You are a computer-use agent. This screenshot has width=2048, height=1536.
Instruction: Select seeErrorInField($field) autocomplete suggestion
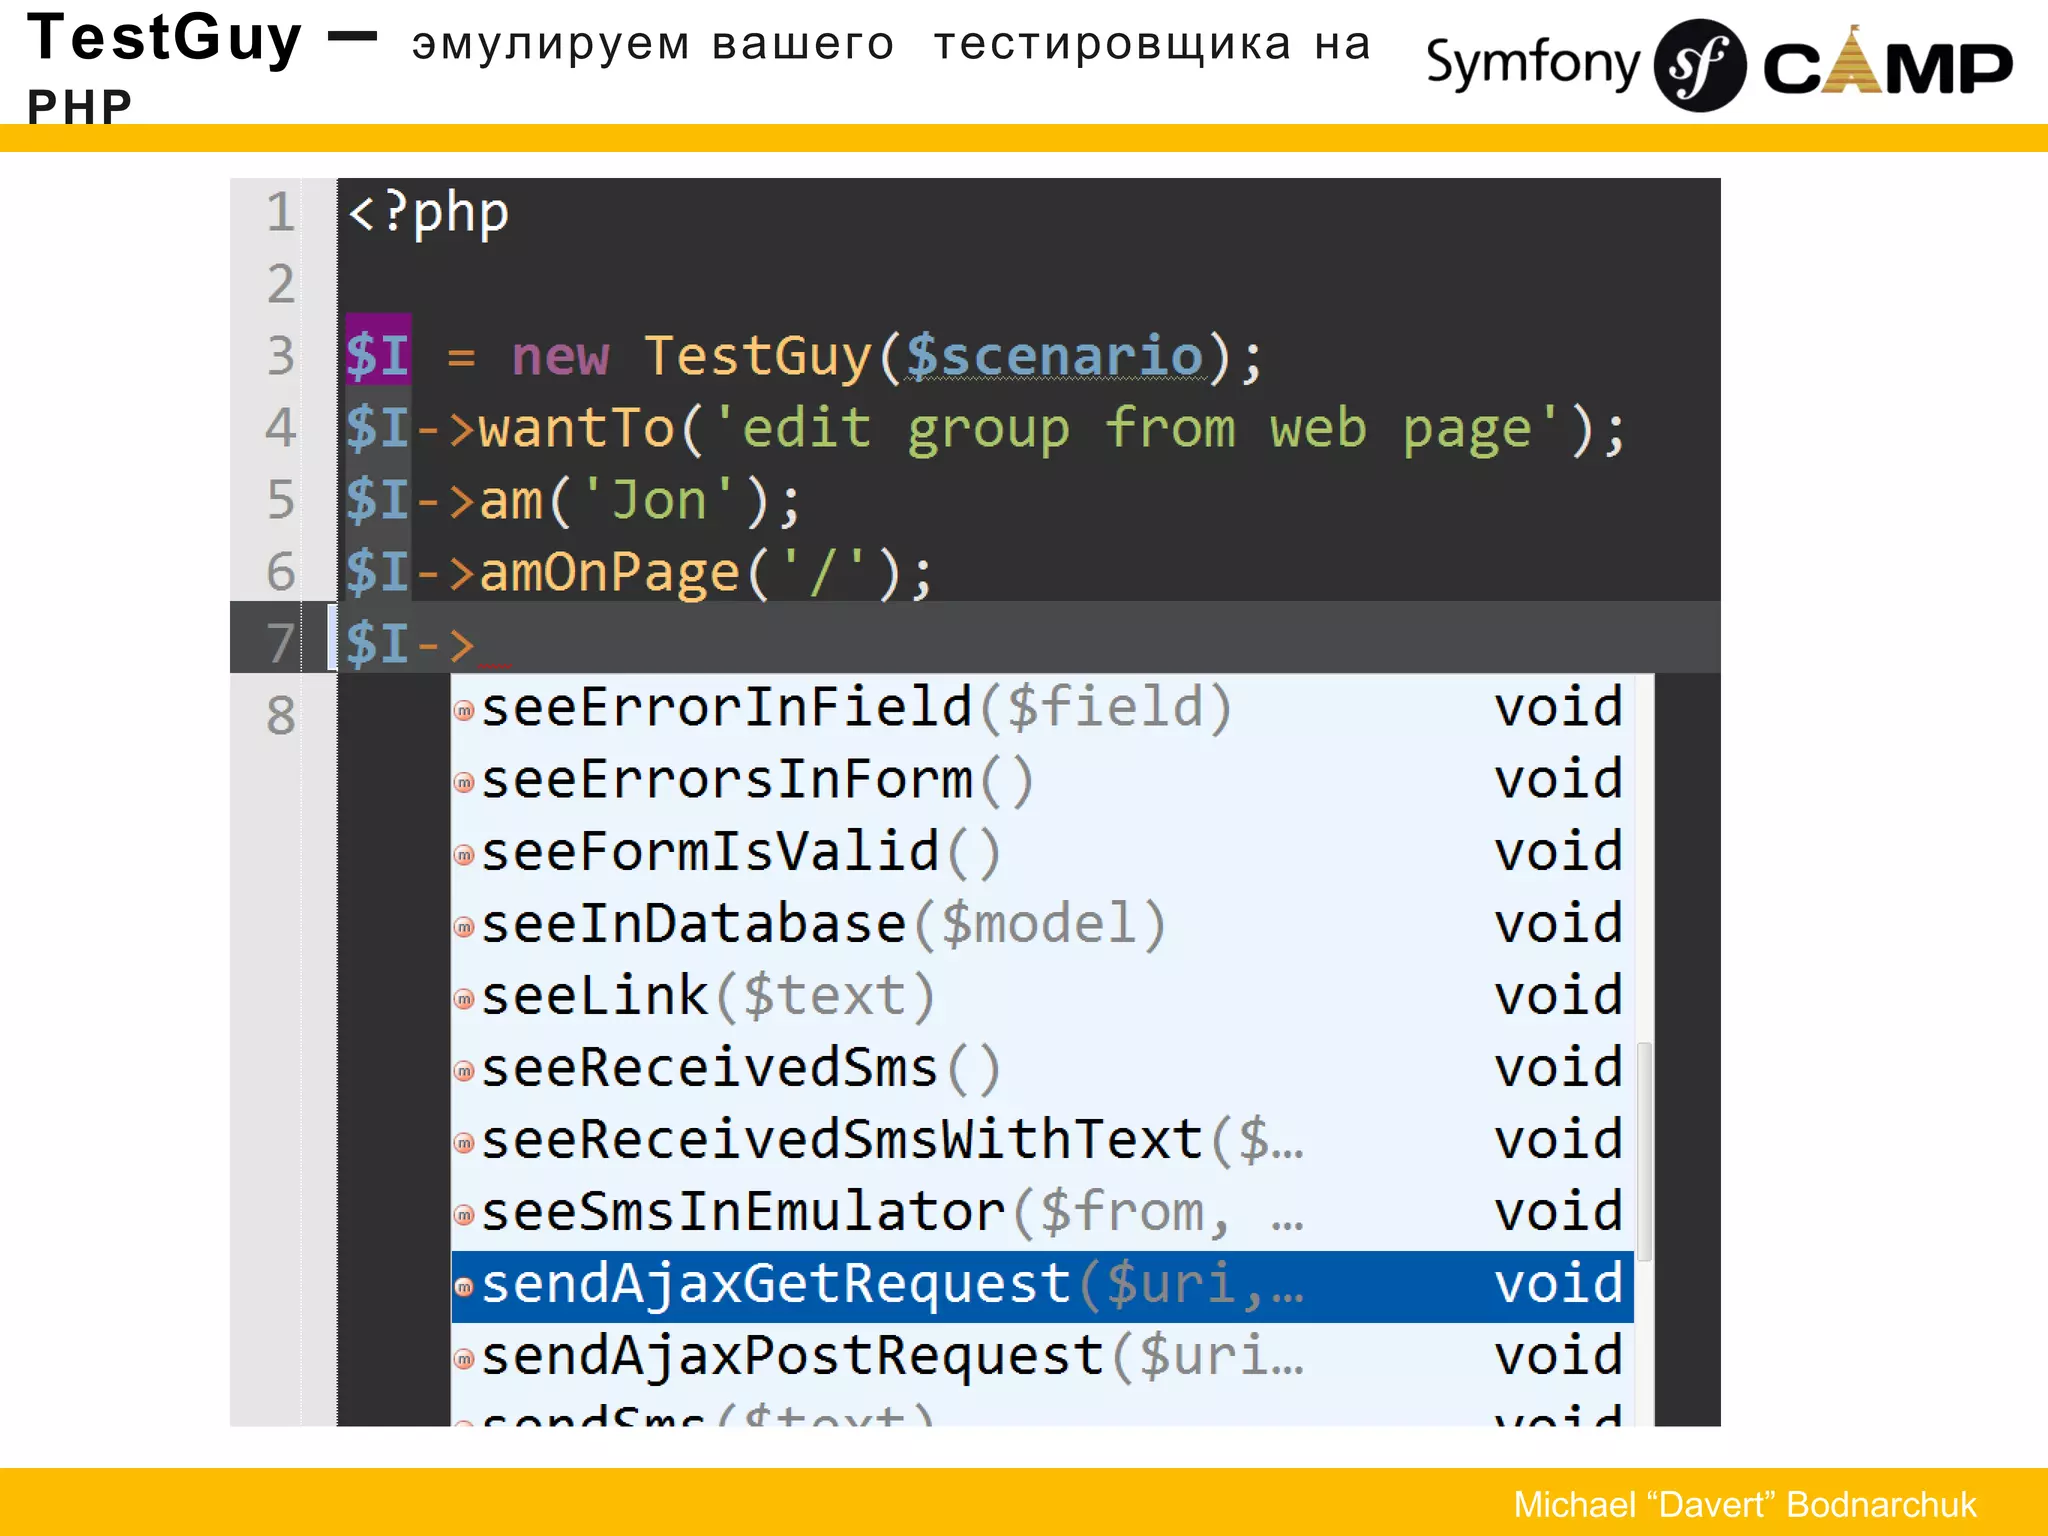1042,708
